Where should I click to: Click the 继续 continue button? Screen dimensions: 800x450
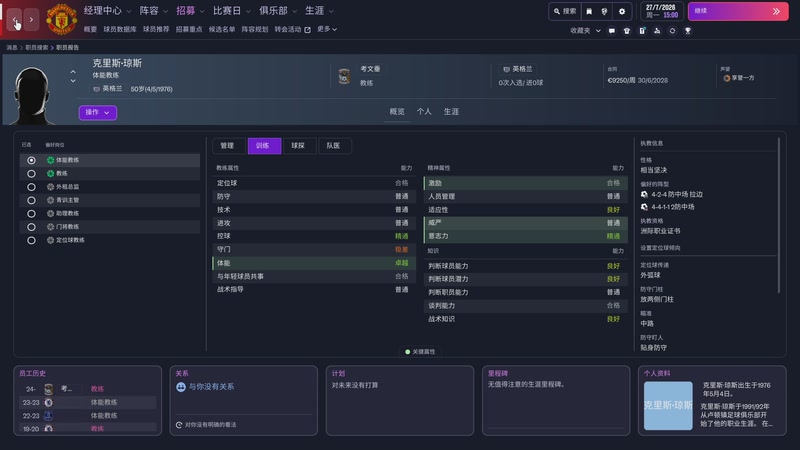[738, 11]
